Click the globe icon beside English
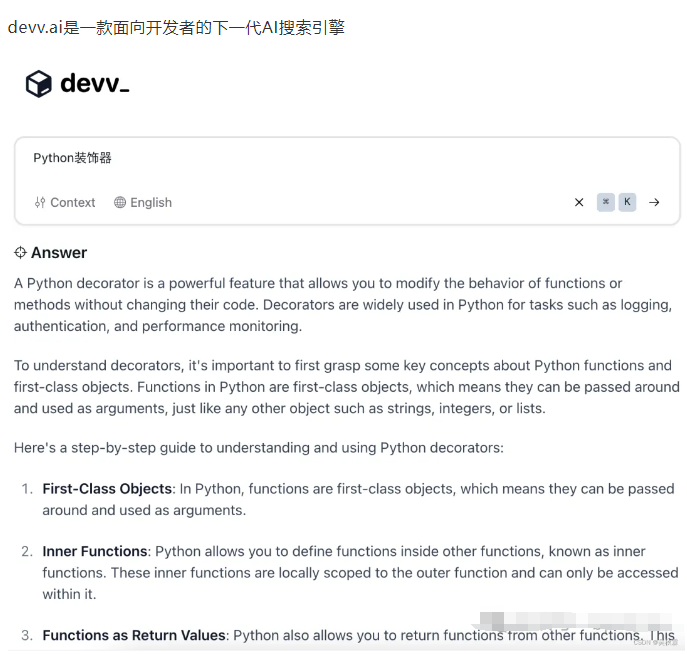Viewport: 687px width, 654px height. click(120, 202)
